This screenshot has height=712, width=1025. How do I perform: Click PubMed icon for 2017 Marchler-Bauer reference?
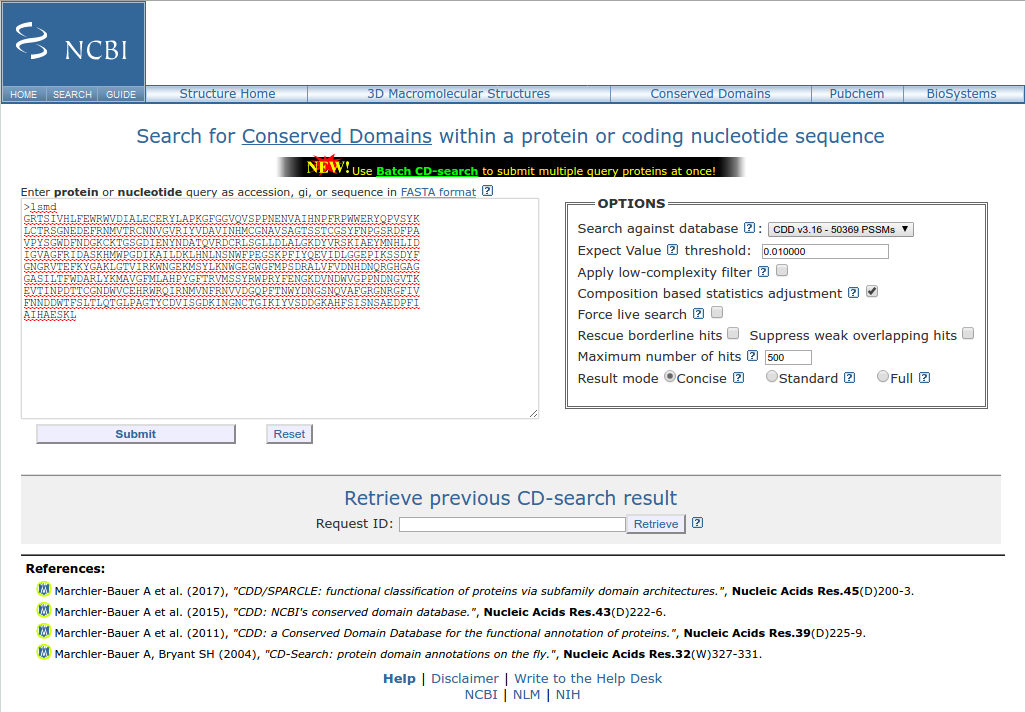[44, 590]
